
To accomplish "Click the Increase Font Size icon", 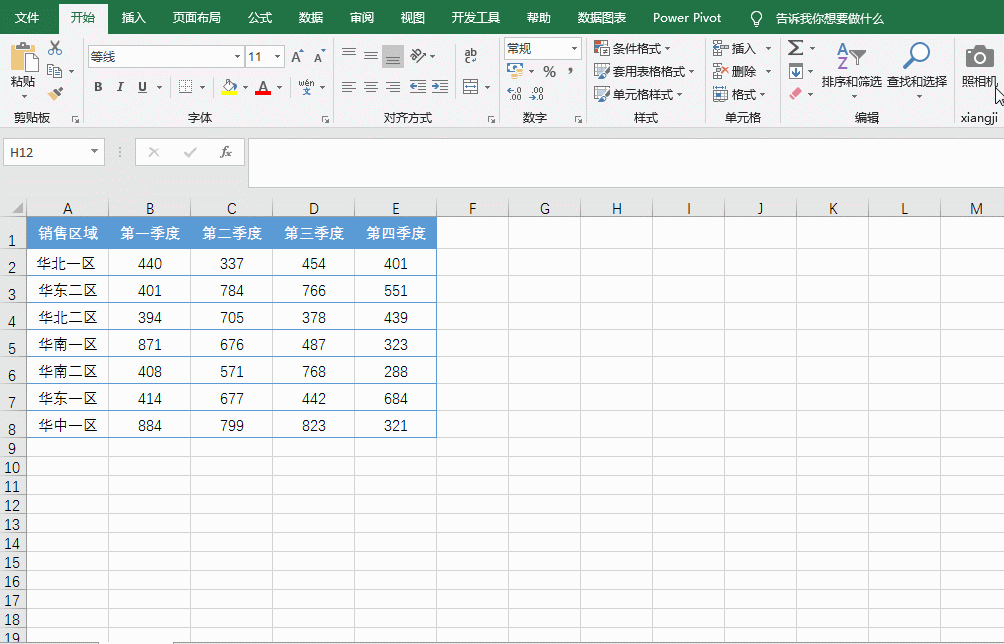I will (x=297, y=56).
